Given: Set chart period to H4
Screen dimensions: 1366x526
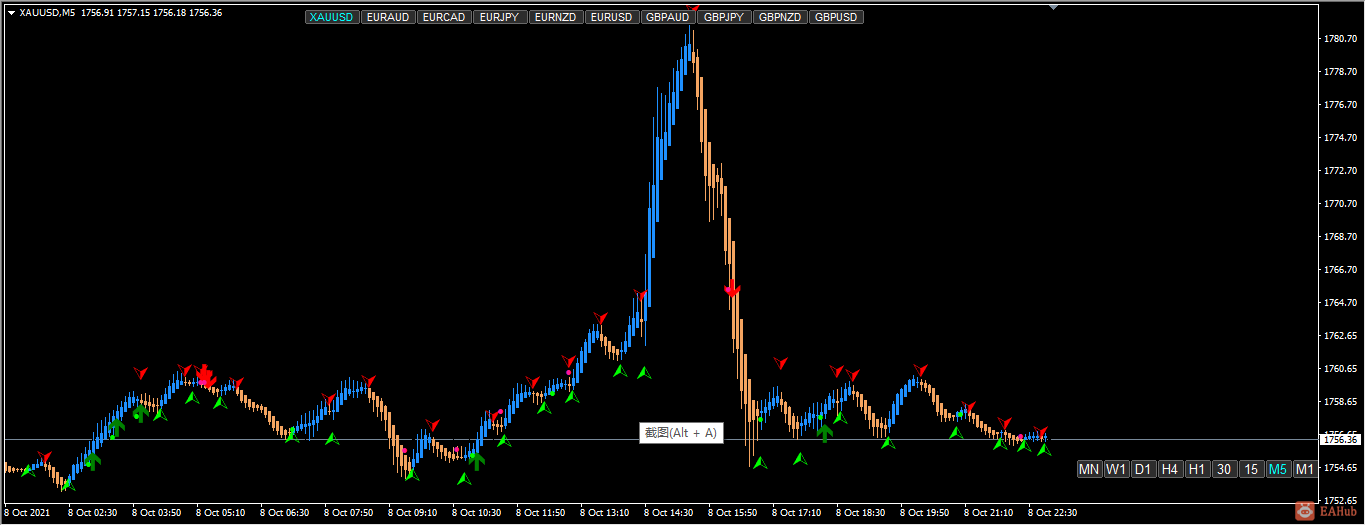Looking at the screenshot, I should (x=1170, y=469).
